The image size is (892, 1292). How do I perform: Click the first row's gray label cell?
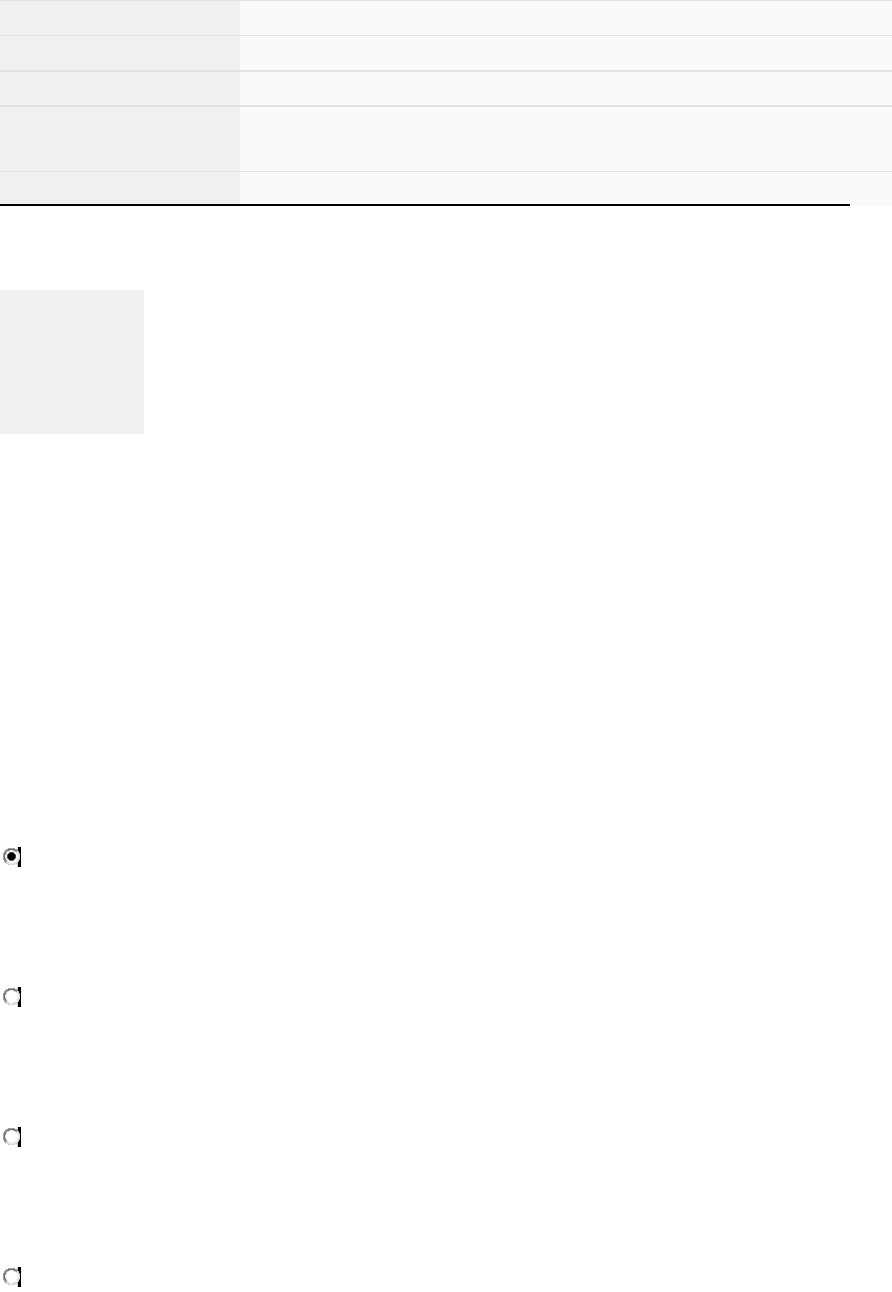[x=120, y=18]
